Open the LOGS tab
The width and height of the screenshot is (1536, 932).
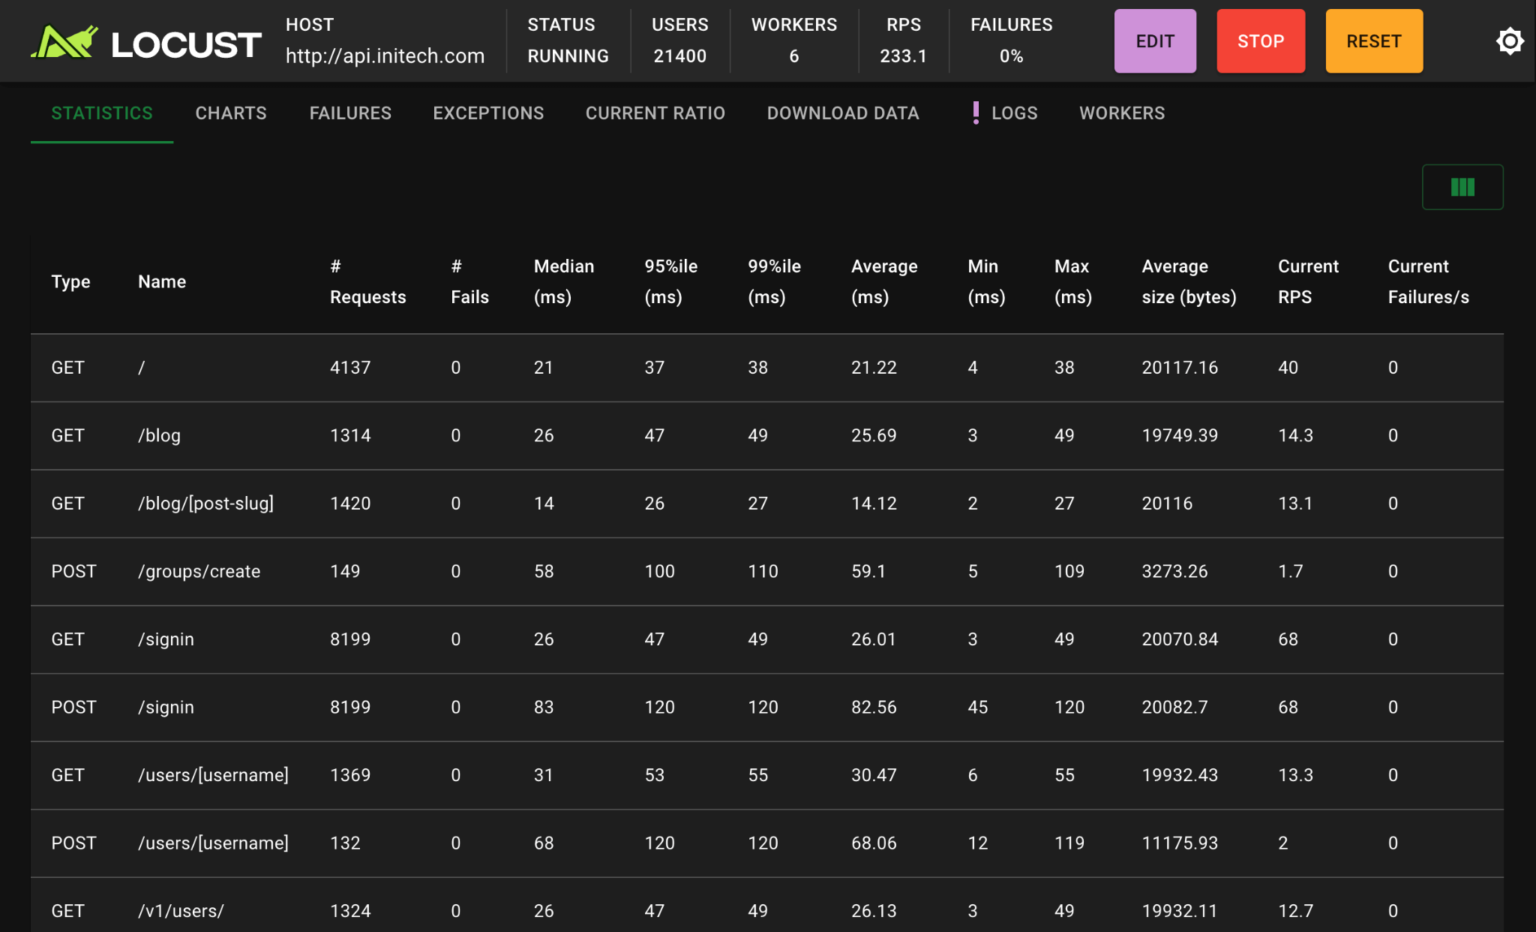point(1015,113)
